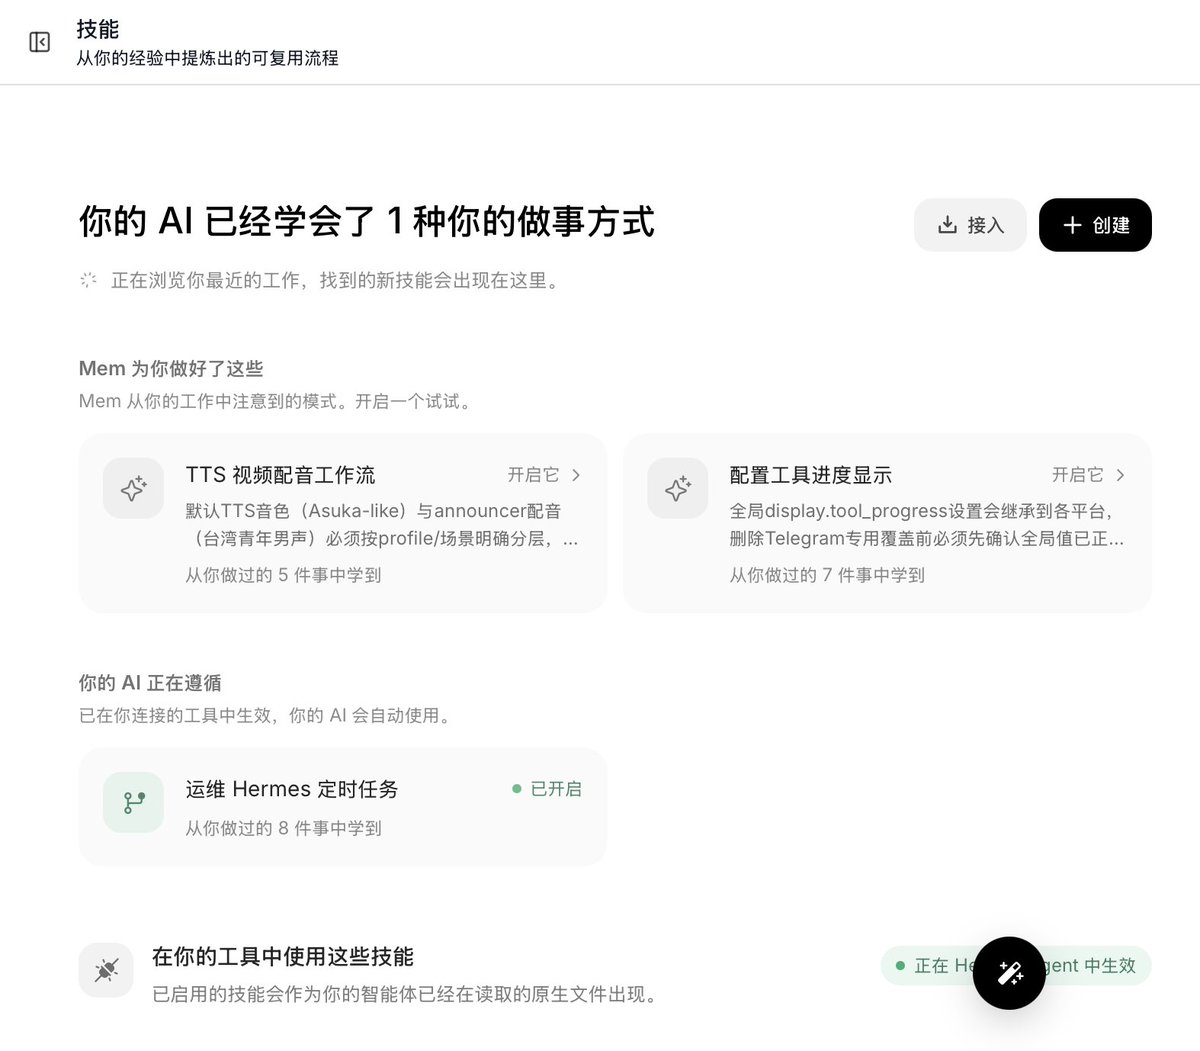Click the plus icon in the 创建 button

coord(1072,225)
